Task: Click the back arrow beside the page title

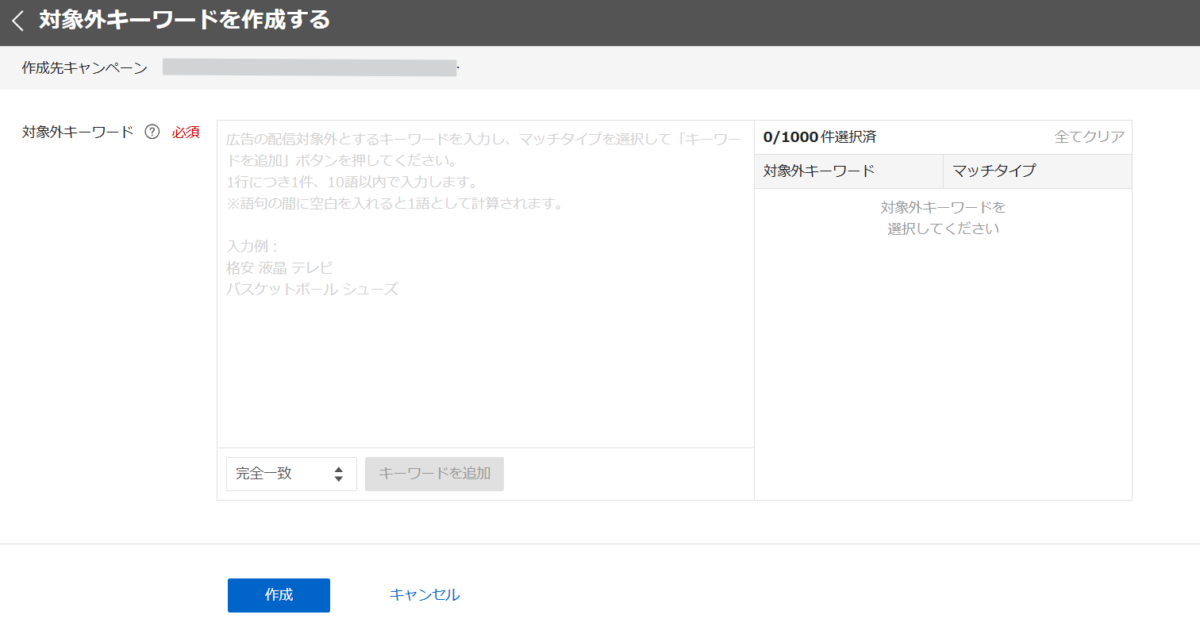Action: (17, 21)
